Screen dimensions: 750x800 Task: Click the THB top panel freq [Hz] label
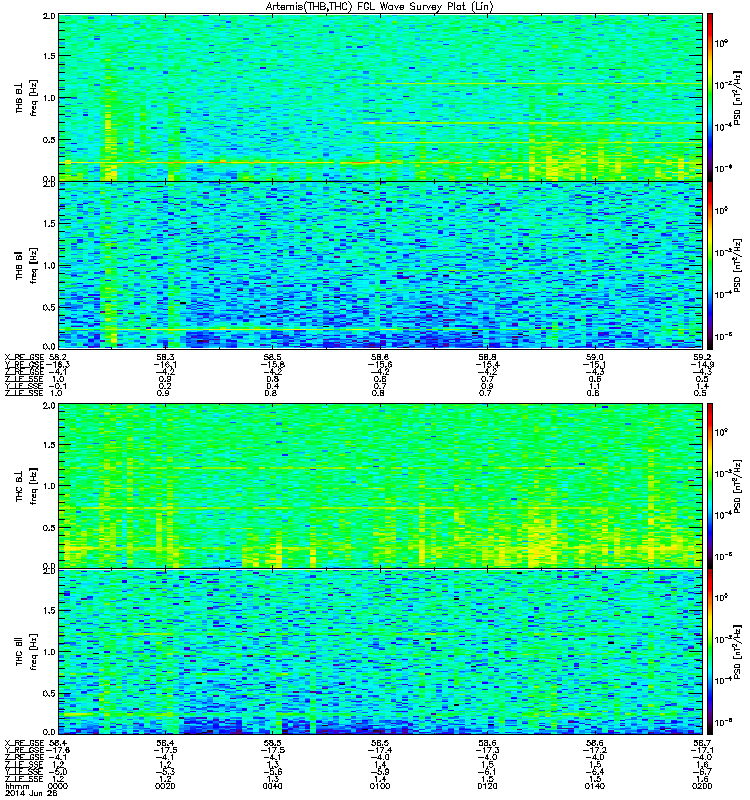click(x=34, y=97)
